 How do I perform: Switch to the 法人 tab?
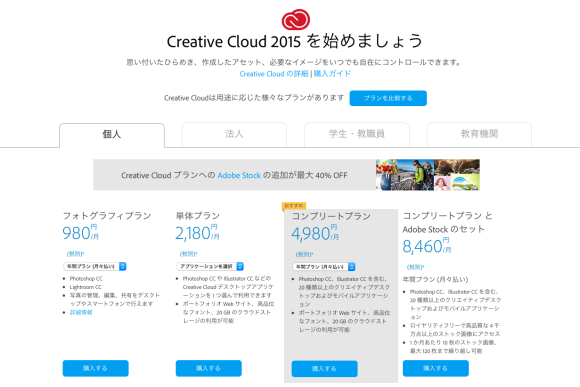coord(234,134)
